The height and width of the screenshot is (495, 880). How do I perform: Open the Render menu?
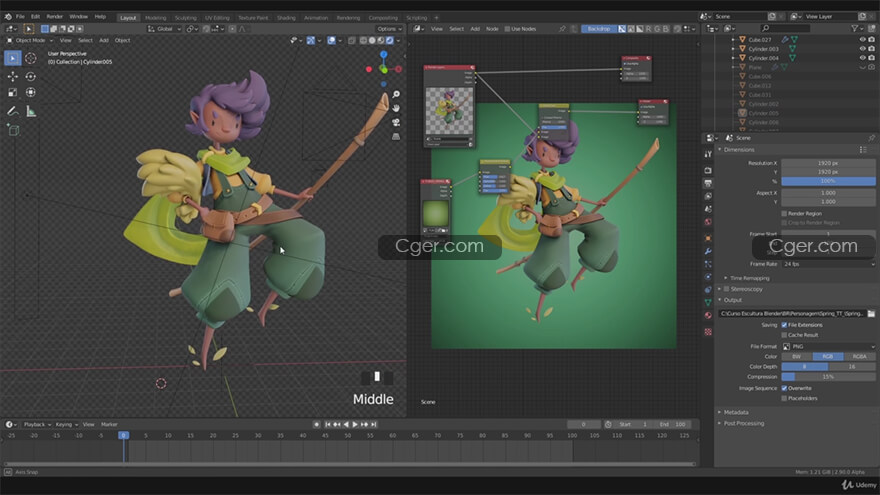pyautogui.click(x=54, y=17)
